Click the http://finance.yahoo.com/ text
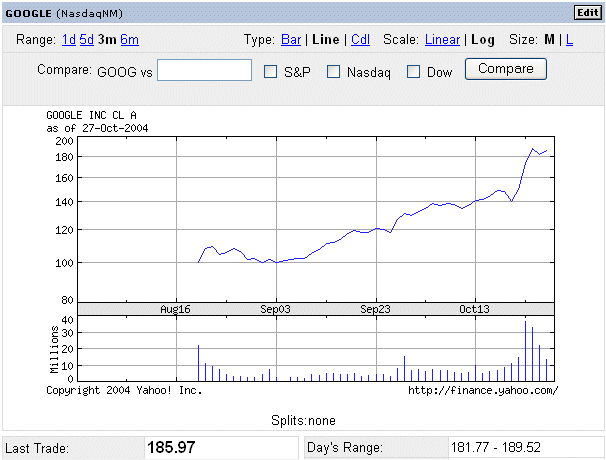This screenshot has width=606, height=460. coord(483,390)
